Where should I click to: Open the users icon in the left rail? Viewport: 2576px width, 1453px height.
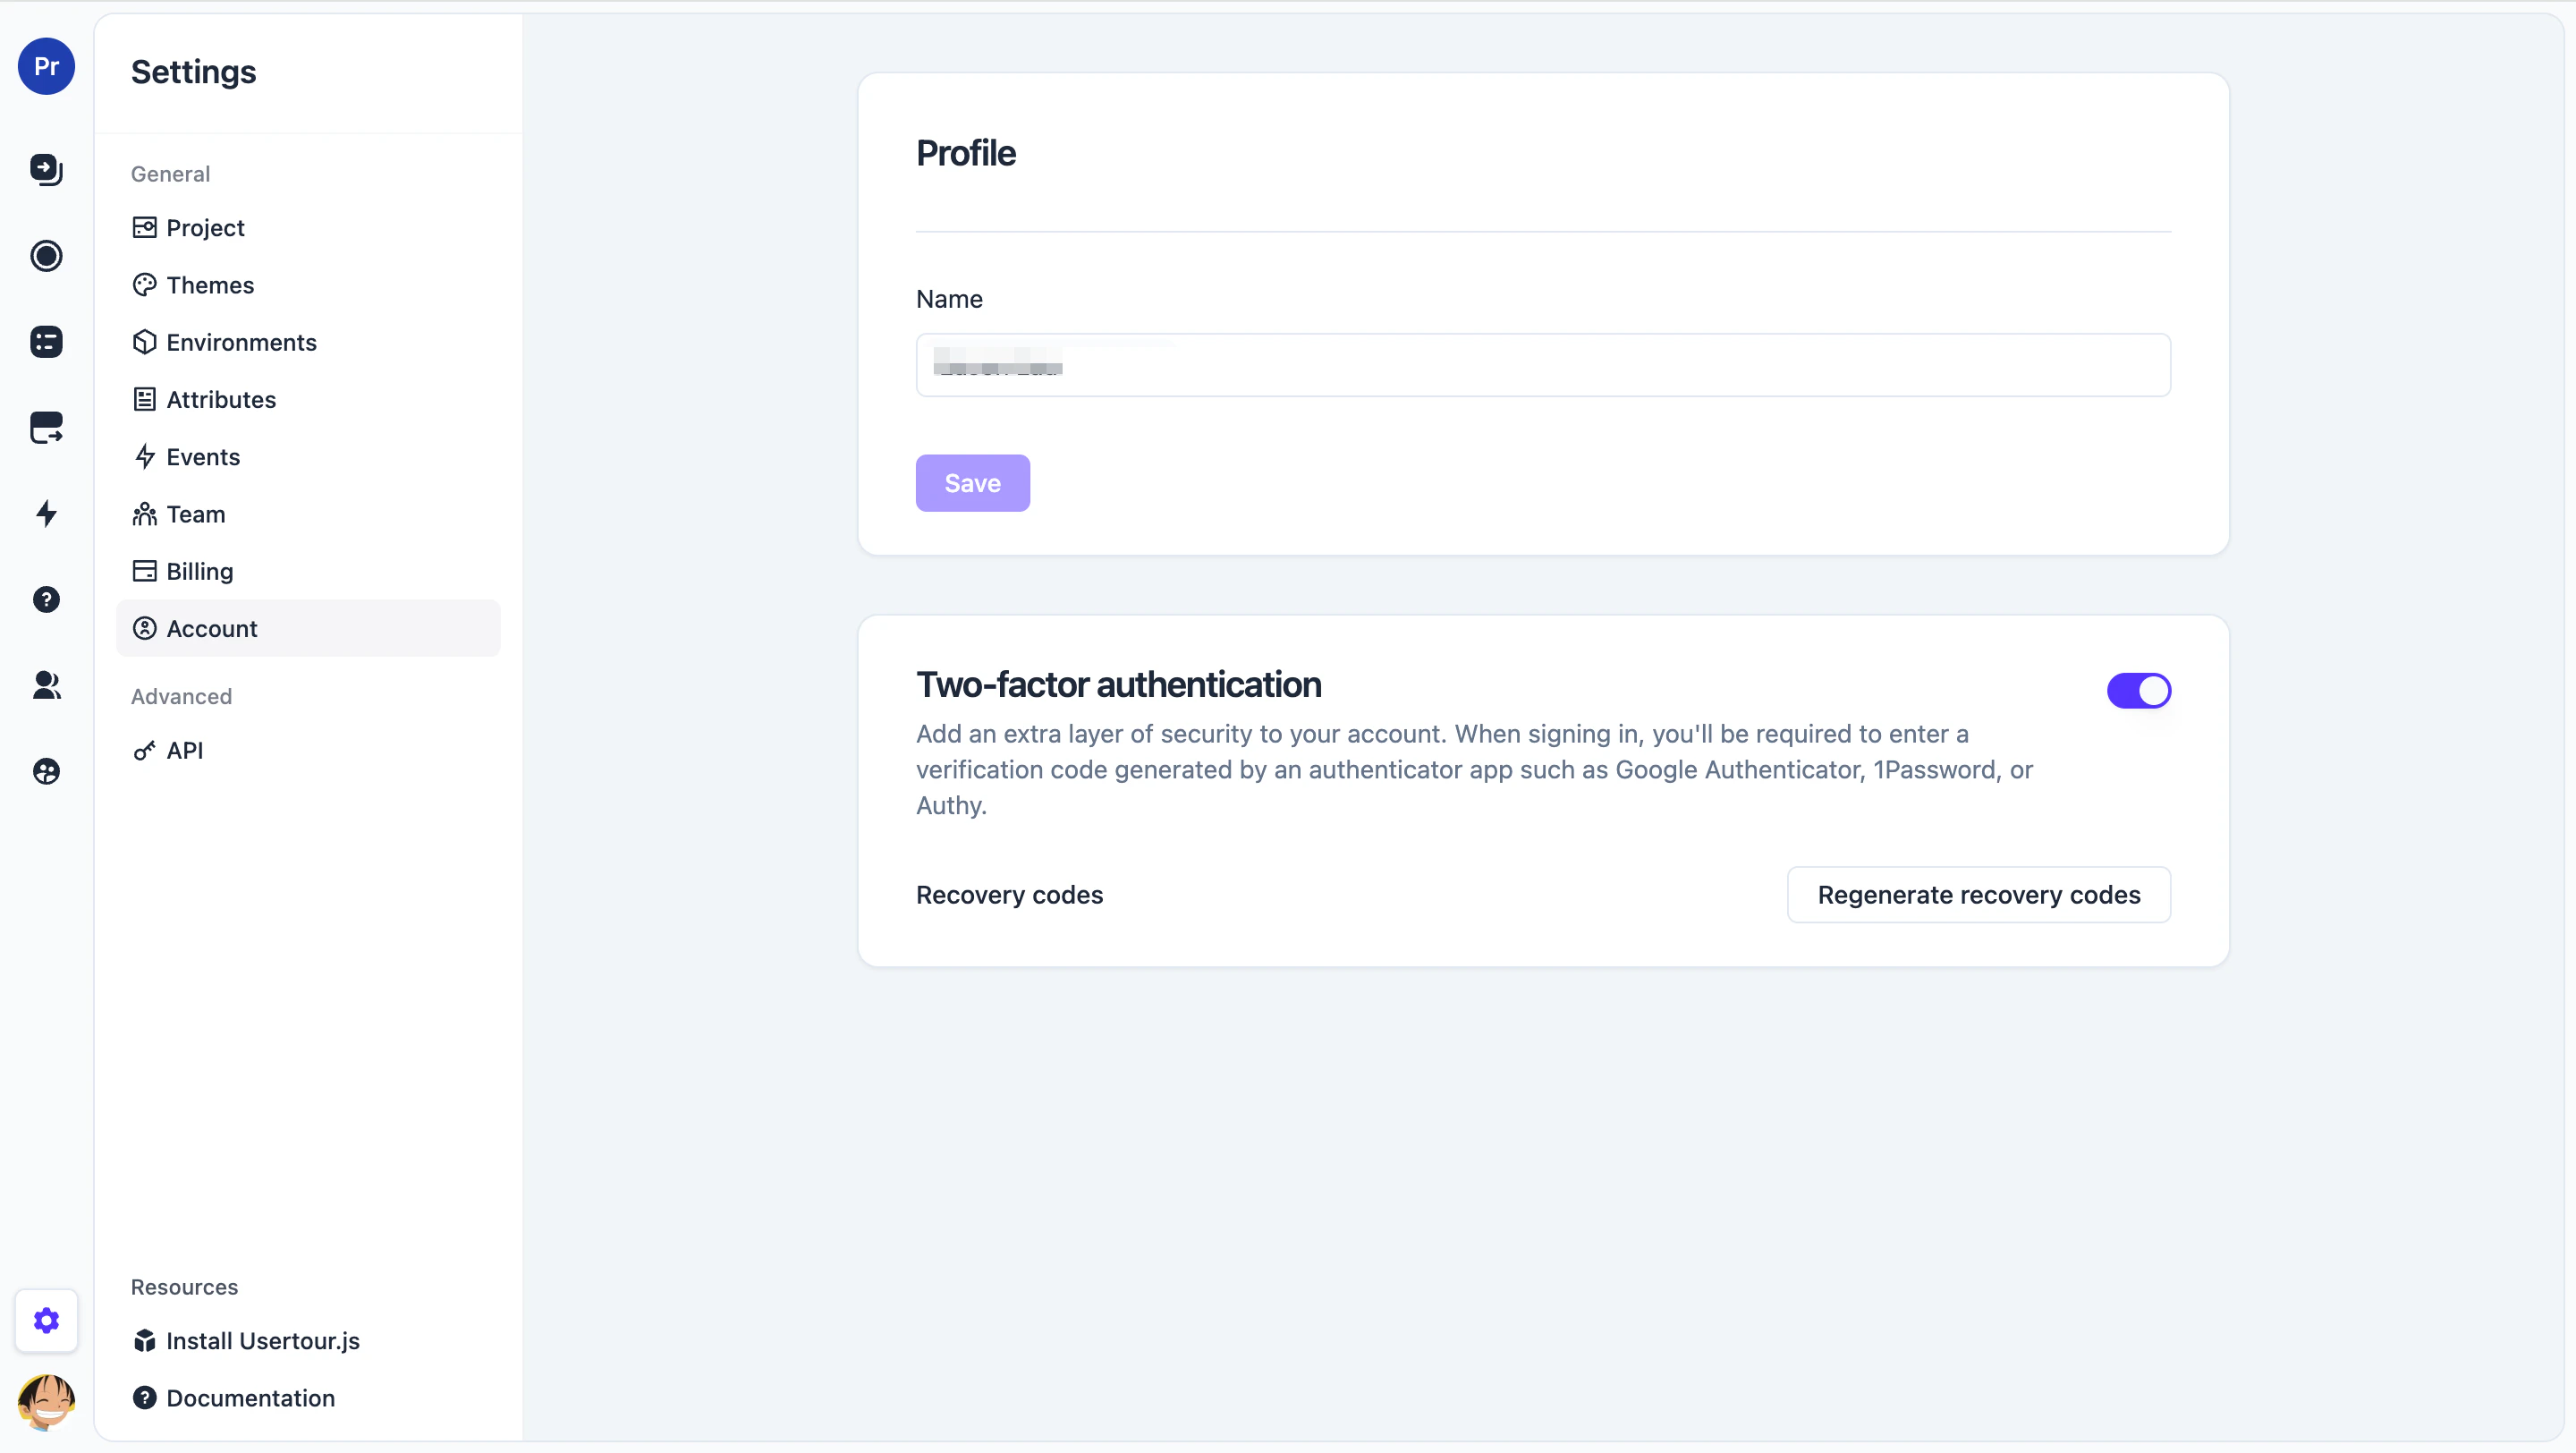click(46, 686)
